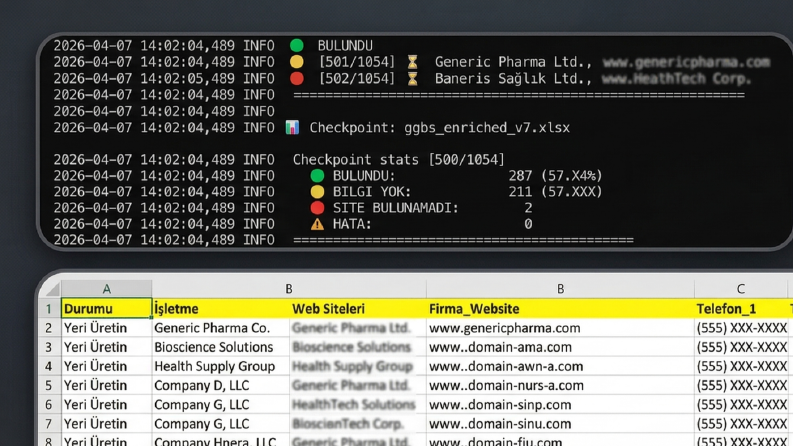Image resolution: width=793 pixels, height=446 pixels.
Task: Click the [501/1054] counter in terminal
Action: pyautogui.click(x=357, y=62)
